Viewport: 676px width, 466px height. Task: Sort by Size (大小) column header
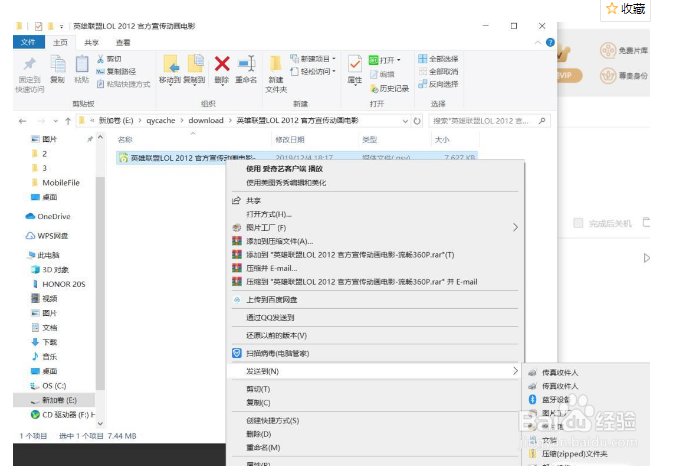(442, 140)
